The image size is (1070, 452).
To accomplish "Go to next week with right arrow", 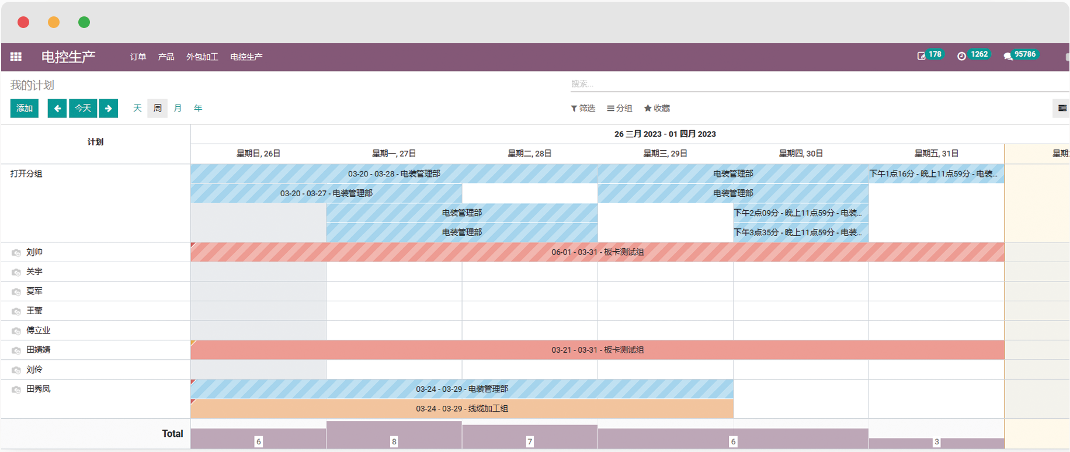I will (108, 108).
